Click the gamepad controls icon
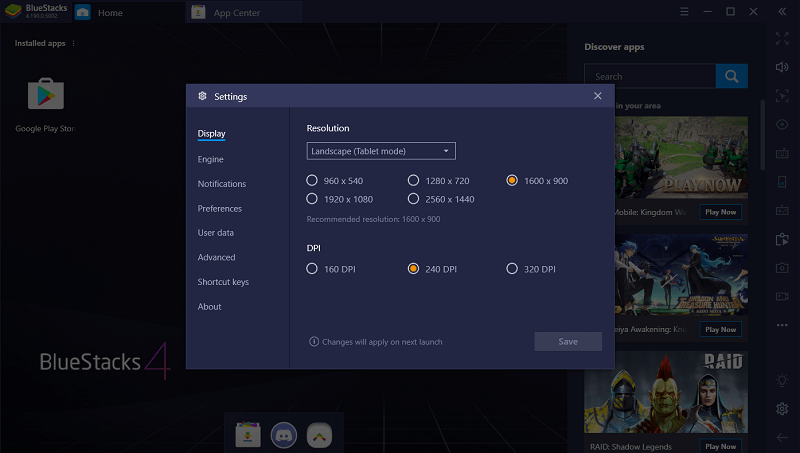 pos(782,210)
